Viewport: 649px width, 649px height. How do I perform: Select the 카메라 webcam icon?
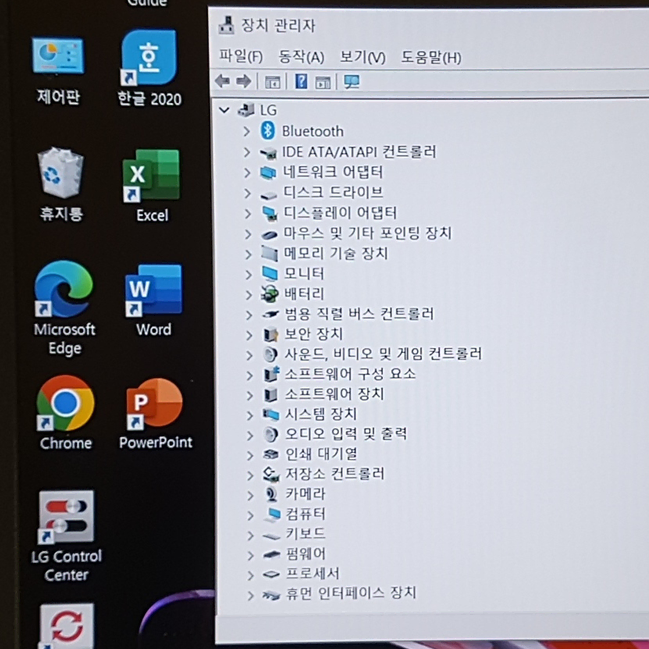(271, 494)
